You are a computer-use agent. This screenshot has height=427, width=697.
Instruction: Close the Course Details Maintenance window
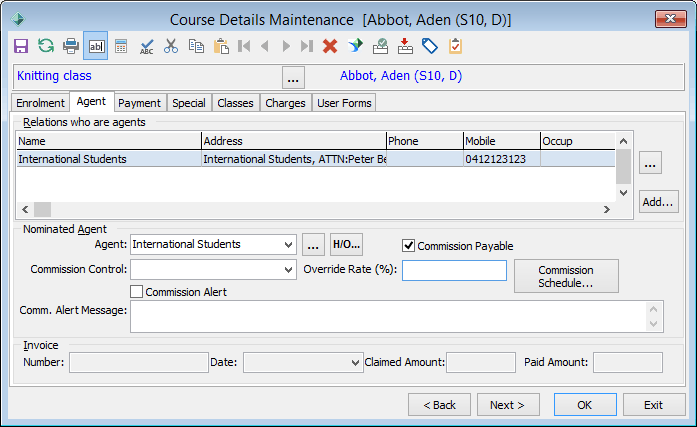(x=670, y=19)
